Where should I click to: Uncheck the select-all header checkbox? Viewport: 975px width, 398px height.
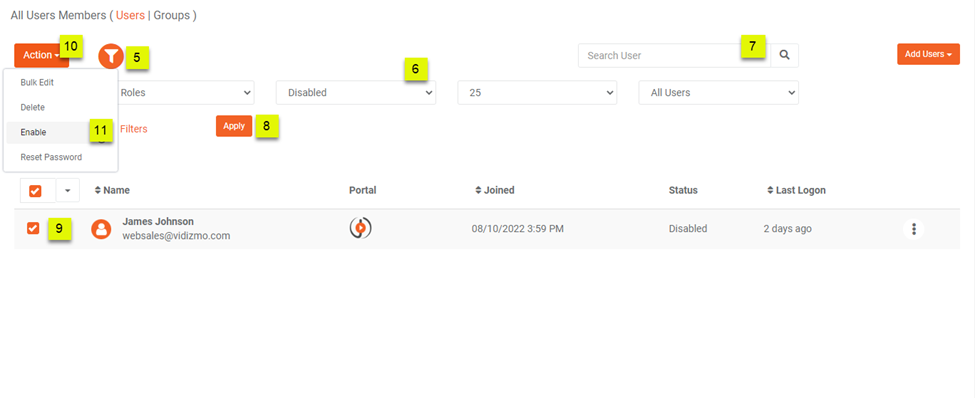35,191
